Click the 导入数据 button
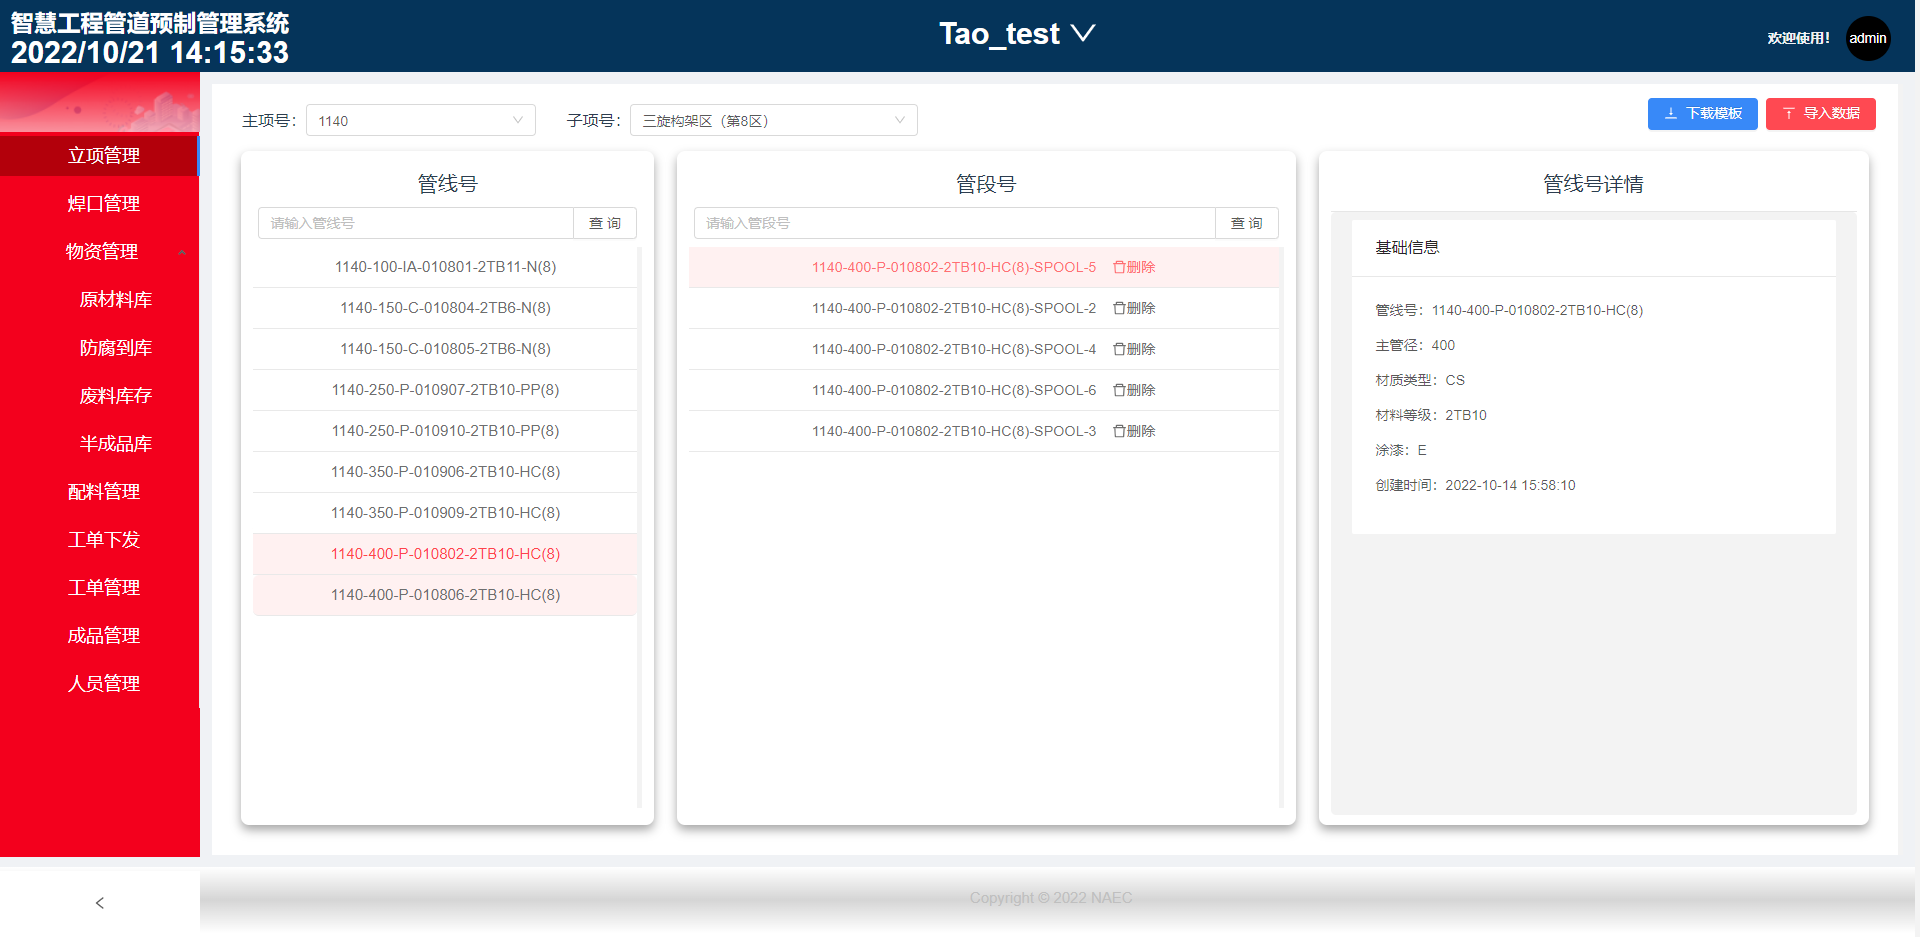1920x937 pixels. point(1820,113)
